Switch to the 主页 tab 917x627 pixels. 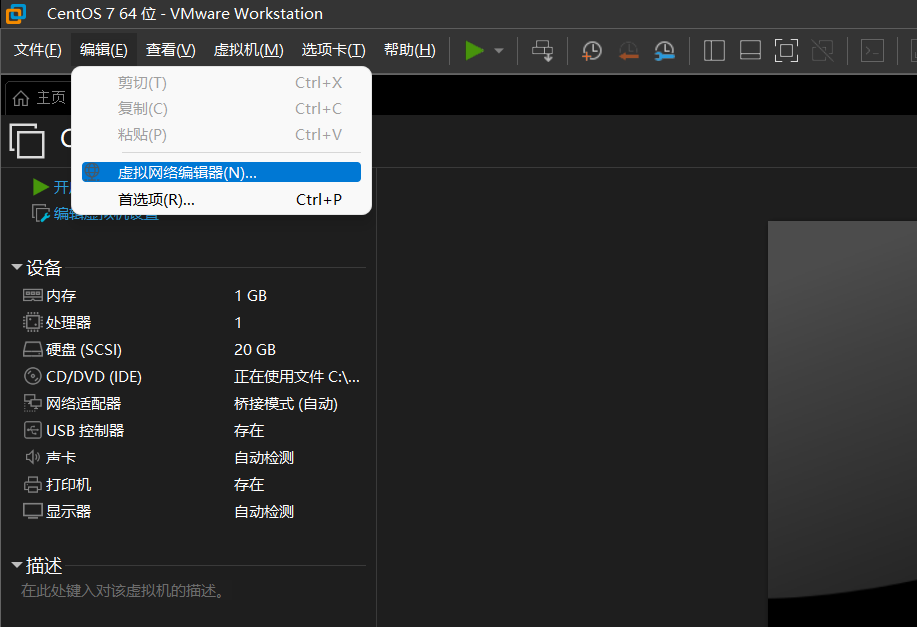(x=39, y=98)
